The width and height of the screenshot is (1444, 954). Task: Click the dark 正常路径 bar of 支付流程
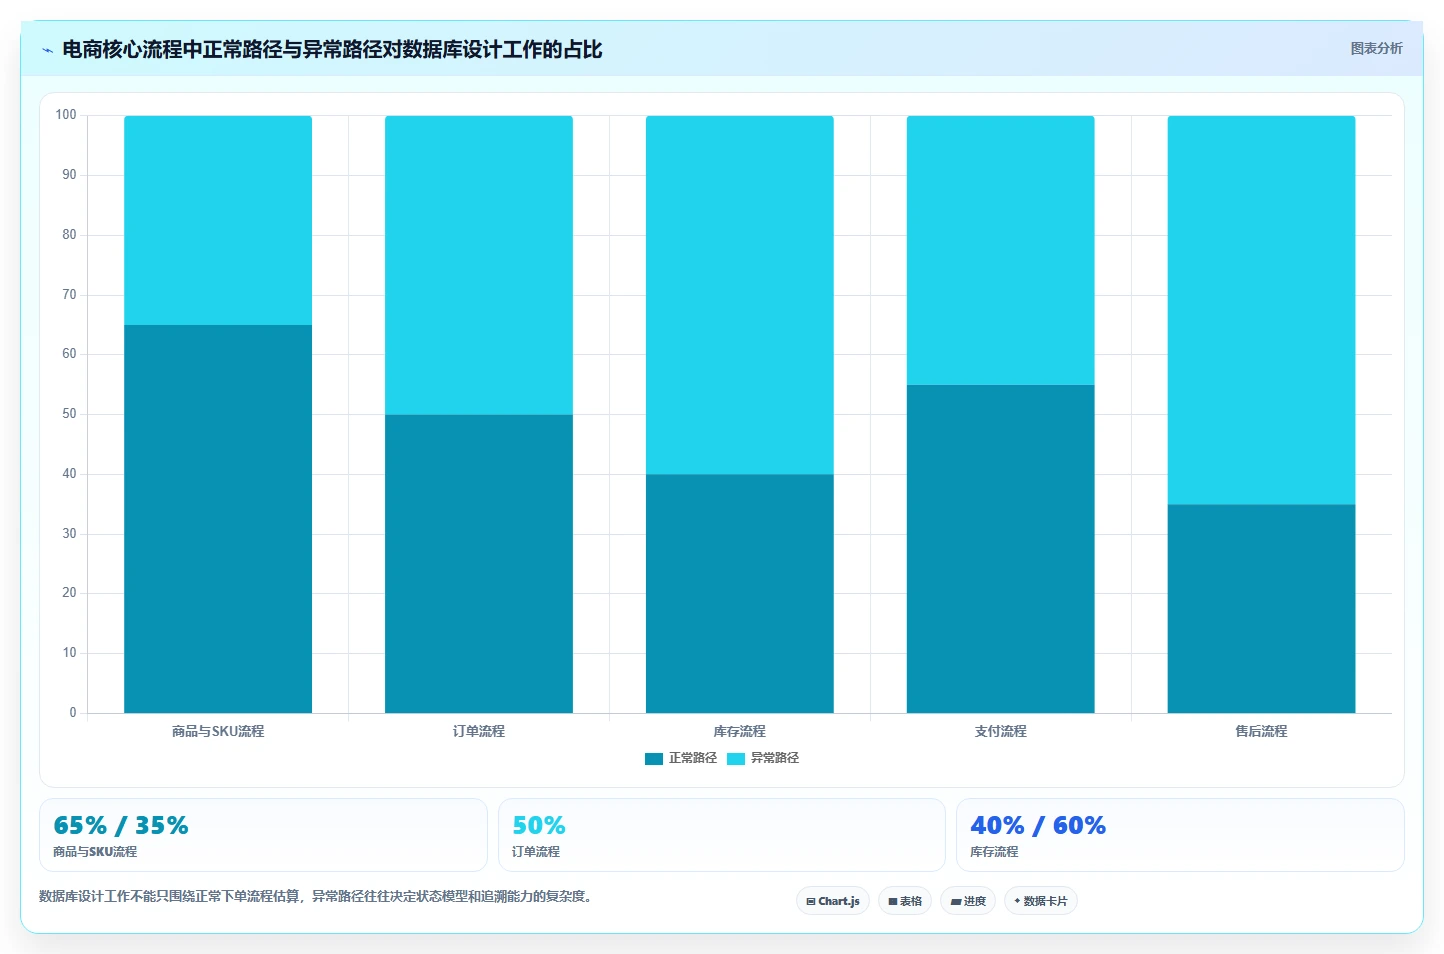(1001, 549)
